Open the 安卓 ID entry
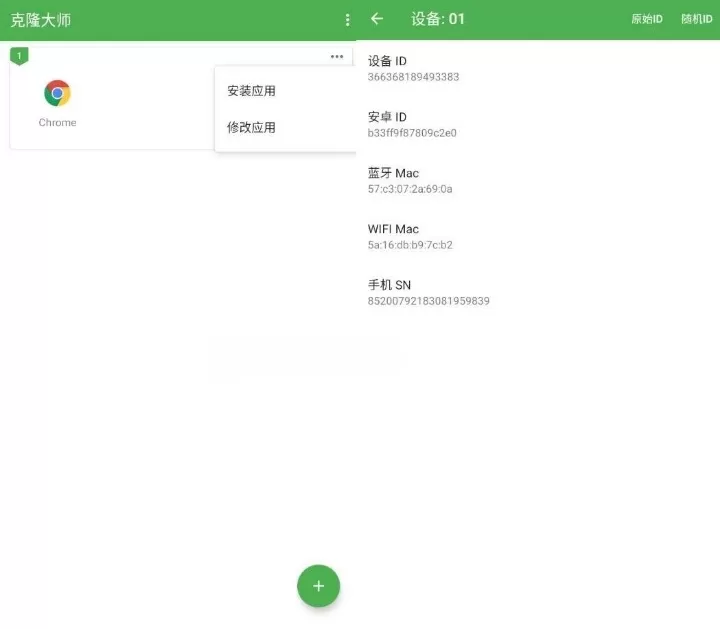The image size is (720, 629). [538, 124]
